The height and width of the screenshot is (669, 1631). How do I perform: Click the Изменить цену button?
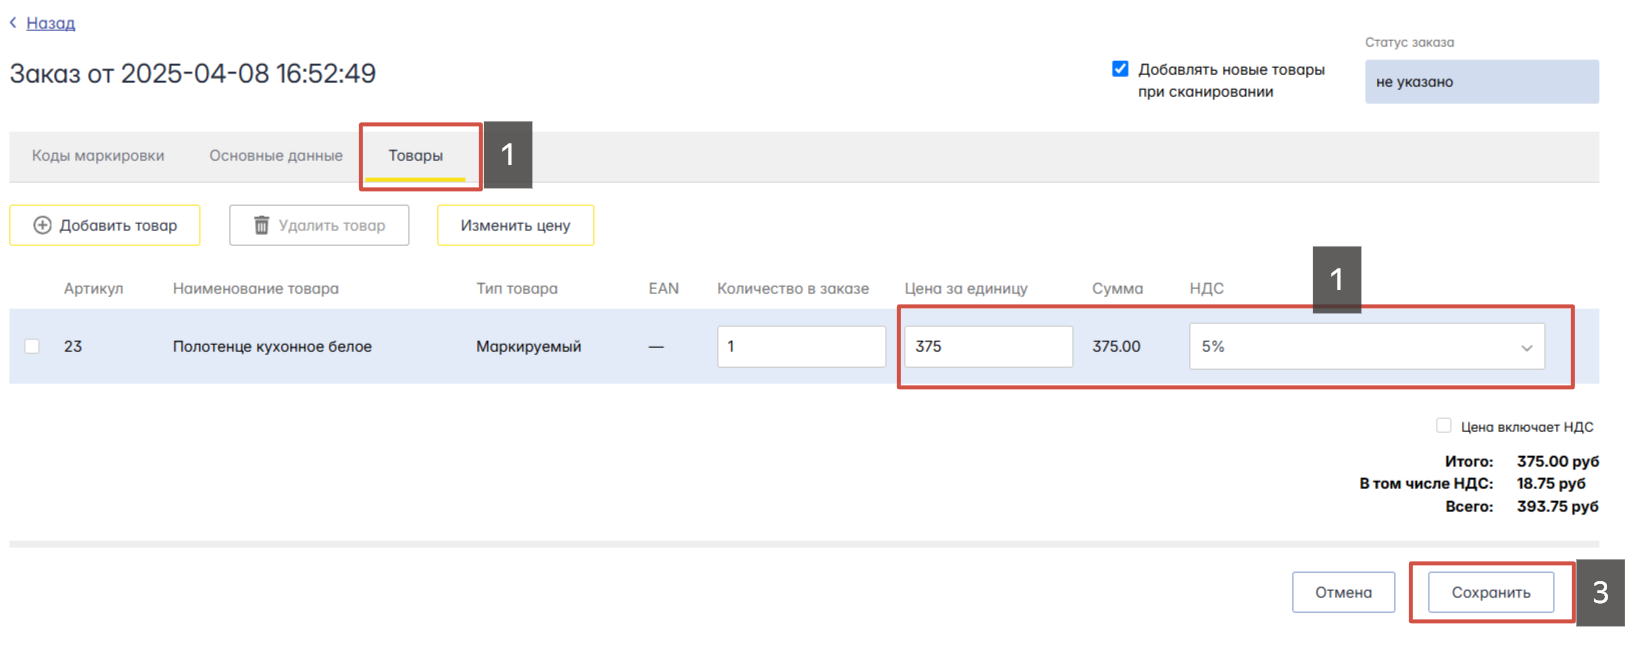[515, 225]
